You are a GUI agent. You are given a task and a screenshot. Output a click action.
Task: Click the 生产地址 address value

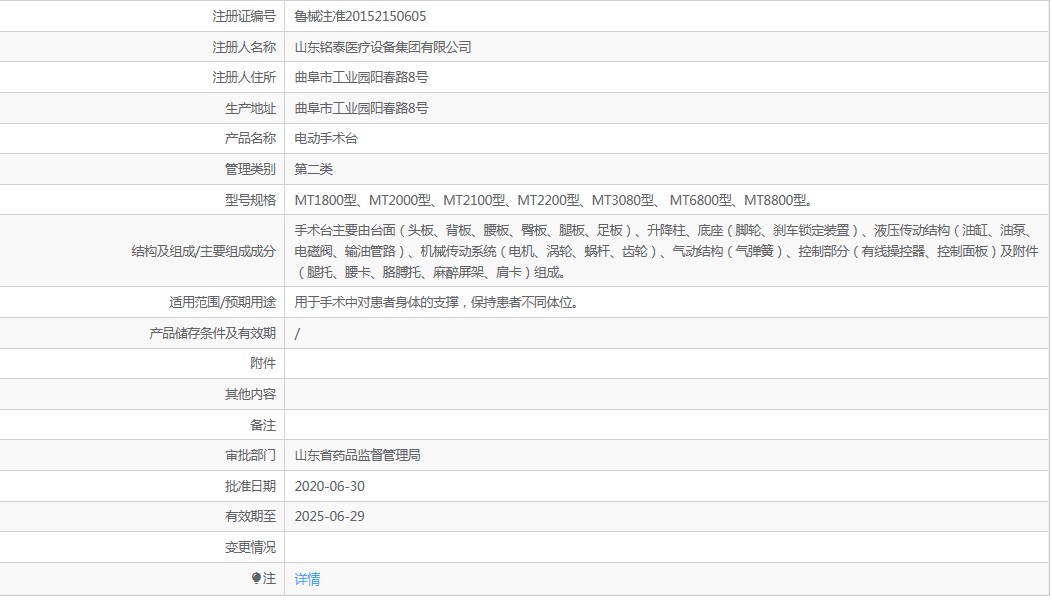[x=362, y=109]
